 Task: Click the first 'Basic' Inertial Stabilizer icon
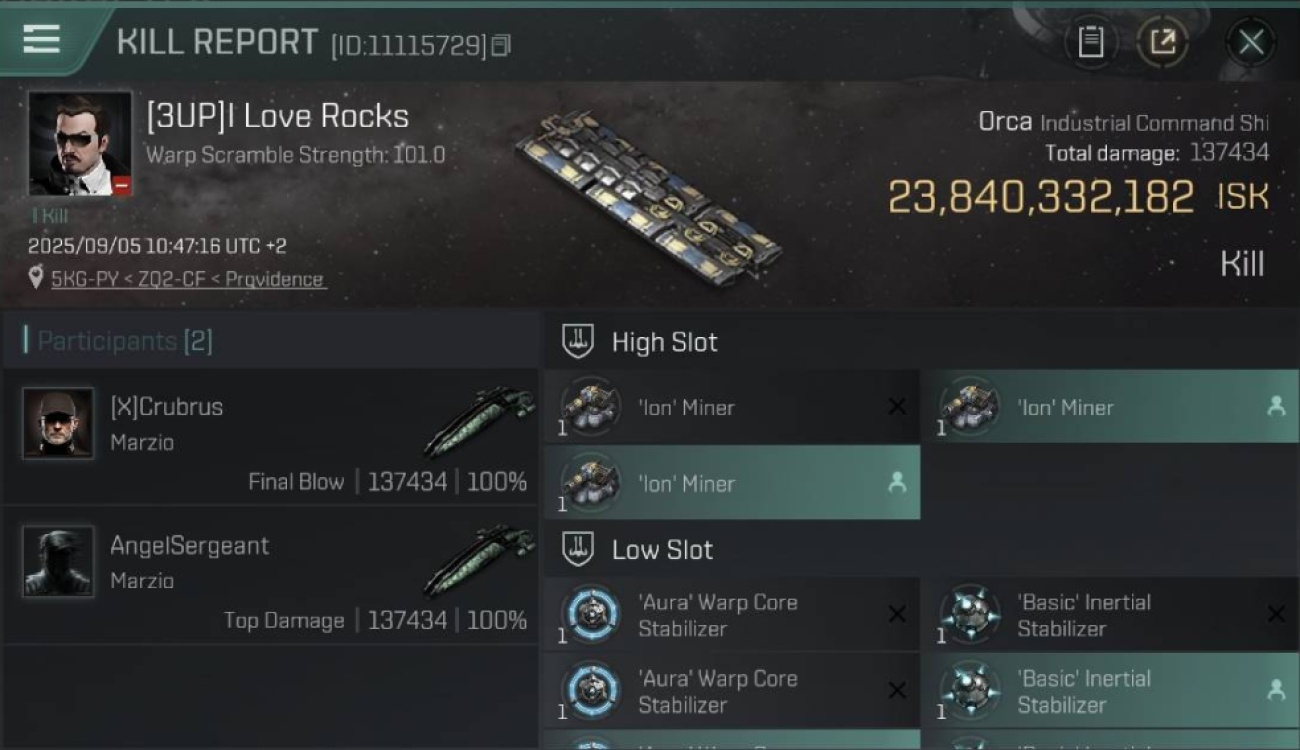[970, 613]
